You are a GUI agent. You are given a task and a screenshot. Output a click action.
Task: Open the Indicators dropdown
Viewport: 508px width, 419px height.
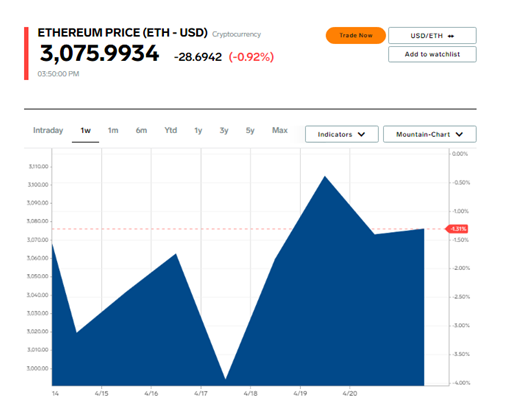click(x=342, y=134)
